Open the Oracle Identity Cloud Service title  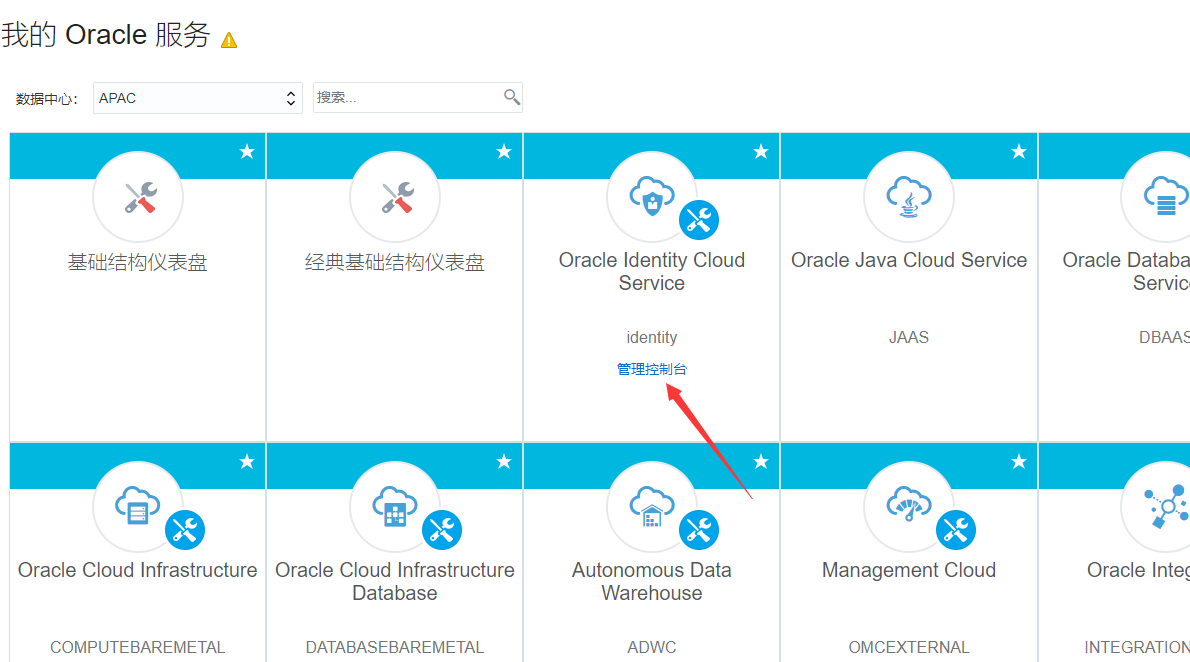point(652,271)
